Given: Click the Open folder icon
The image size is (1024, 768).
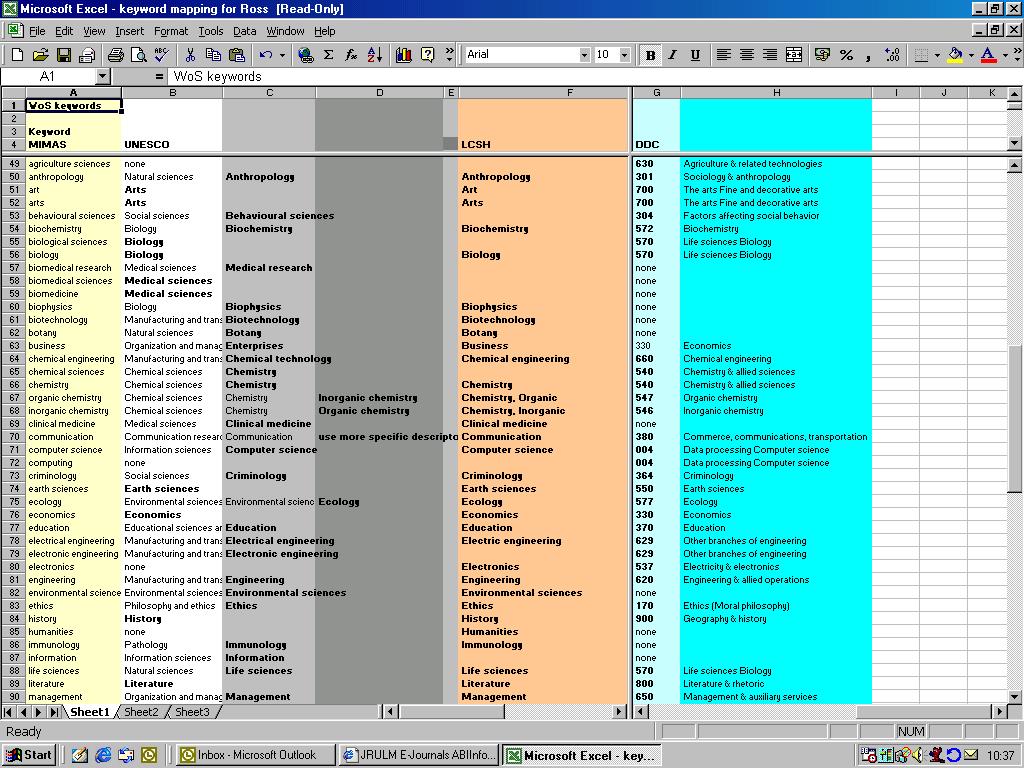Looking at the screenshot, I should 40,55.
